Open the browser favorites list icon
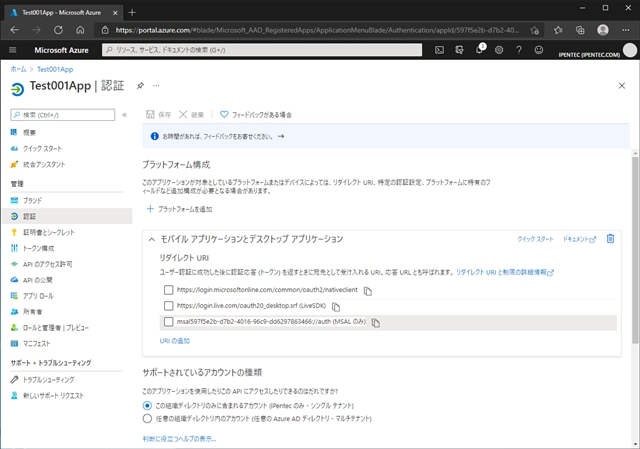 tap(558, 30)
